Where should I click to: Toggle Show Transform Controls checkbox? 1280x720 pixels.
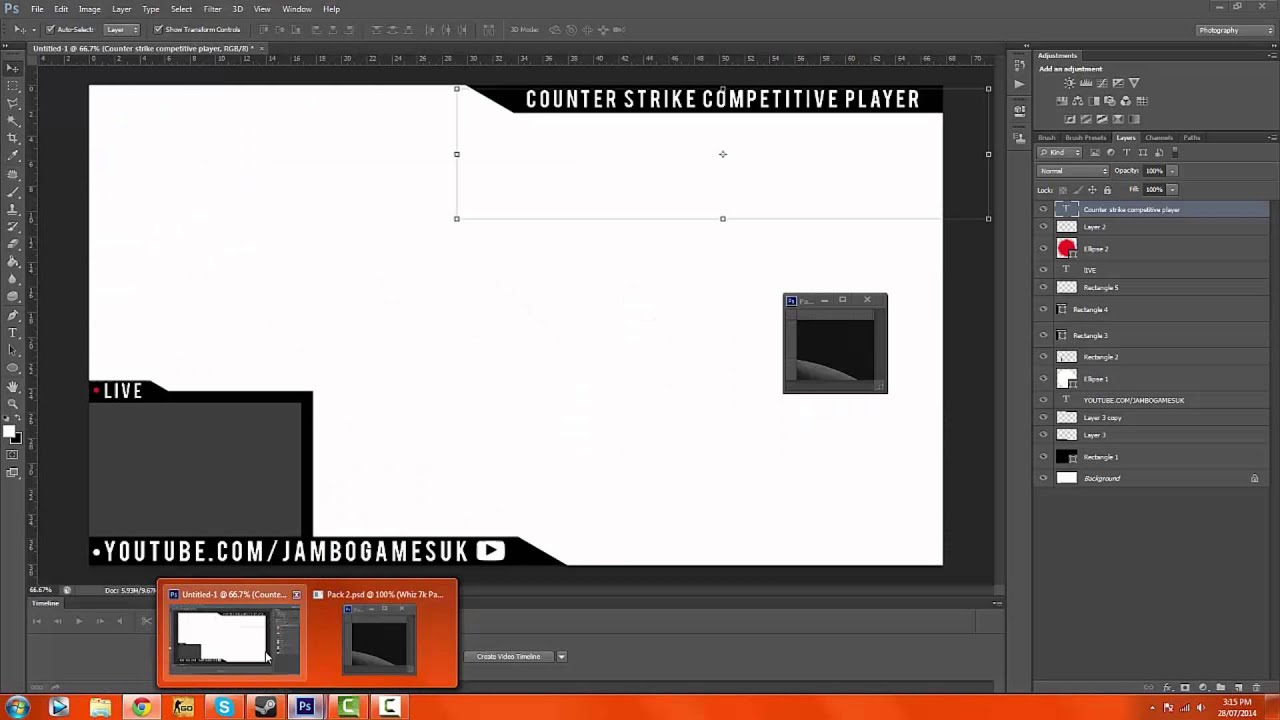[158, 30]
